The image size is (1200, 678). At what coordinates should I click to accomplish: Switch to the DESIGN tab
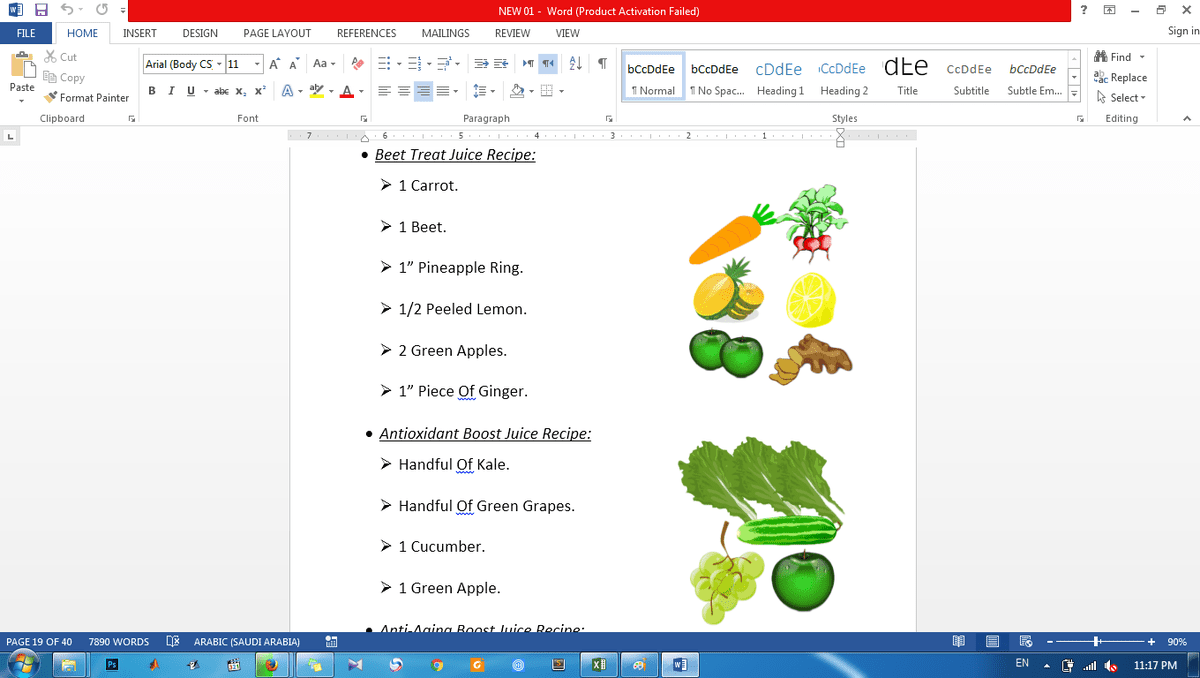pyautogui.click(x=200, y=33)
